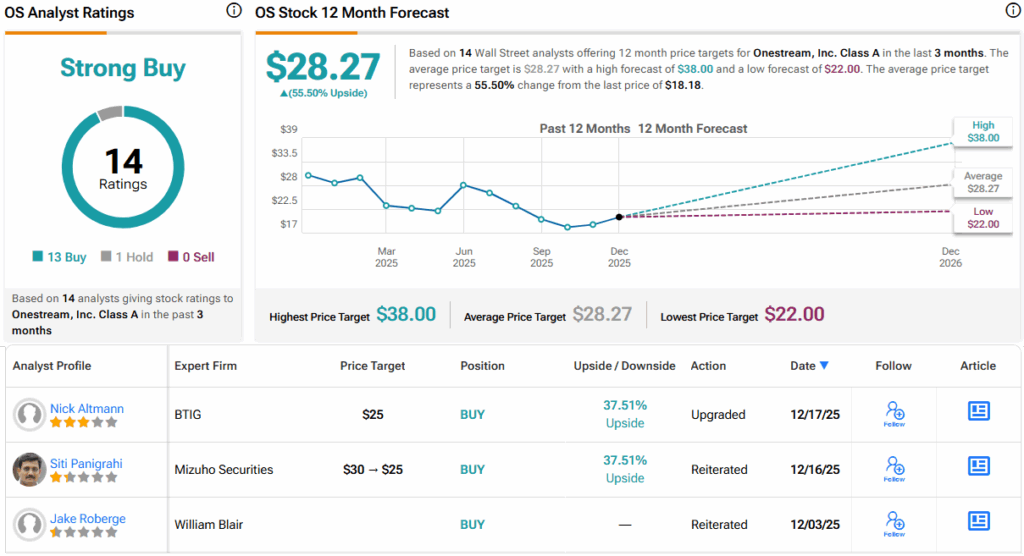Open Nick Altmann's analyst profile
This screenshot has width=1024, height=556.
pyautogui.click(x=87, y=406)
